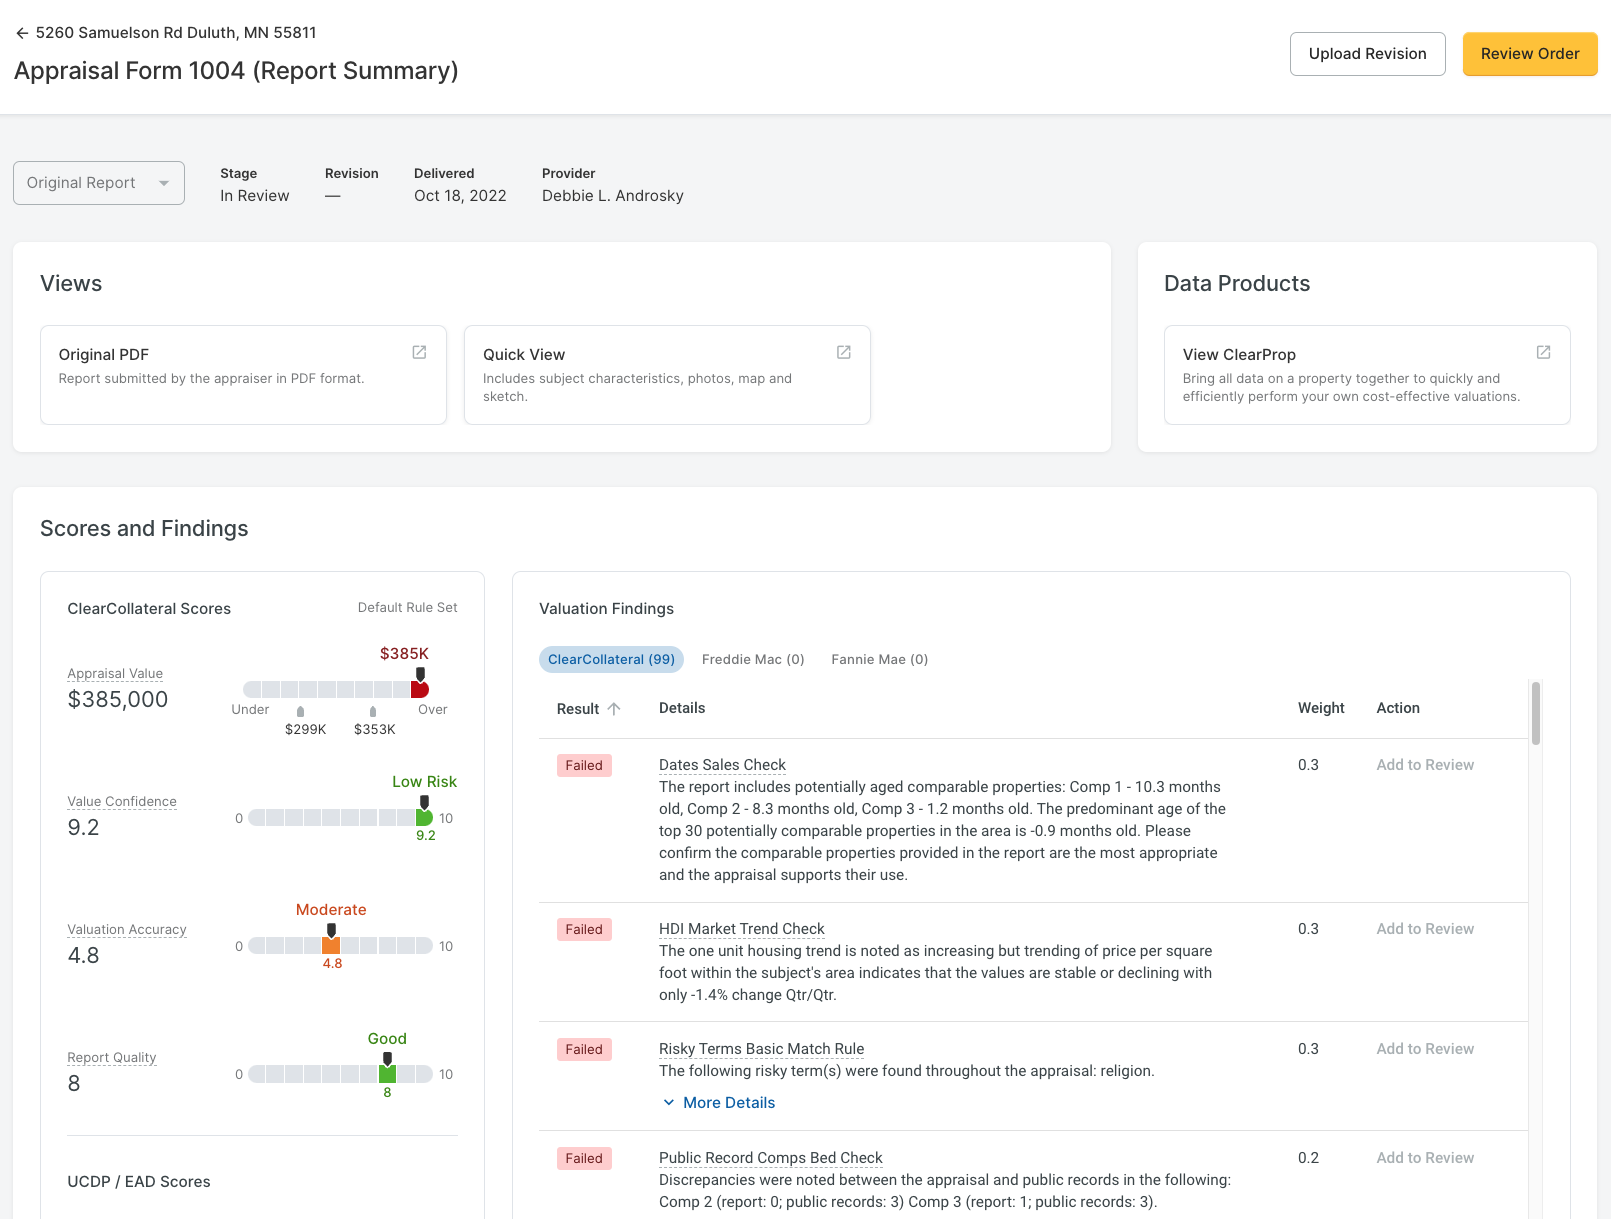Add Dates Sales Check to review
This screenshot has height=1219, width=1611.
click(1424, 765)
